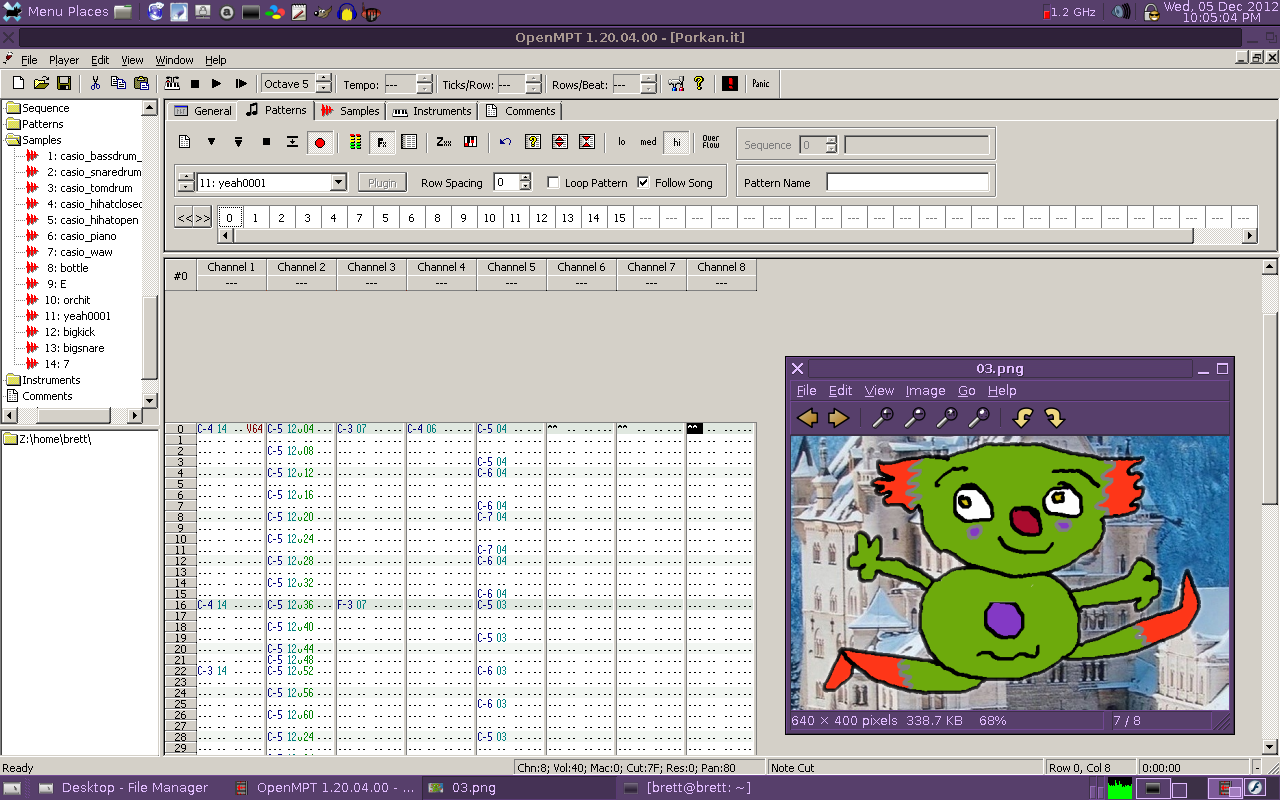Switch to the General tab
The width and height of the screenshot is (1280, 800).
click(x=203, y=111)
